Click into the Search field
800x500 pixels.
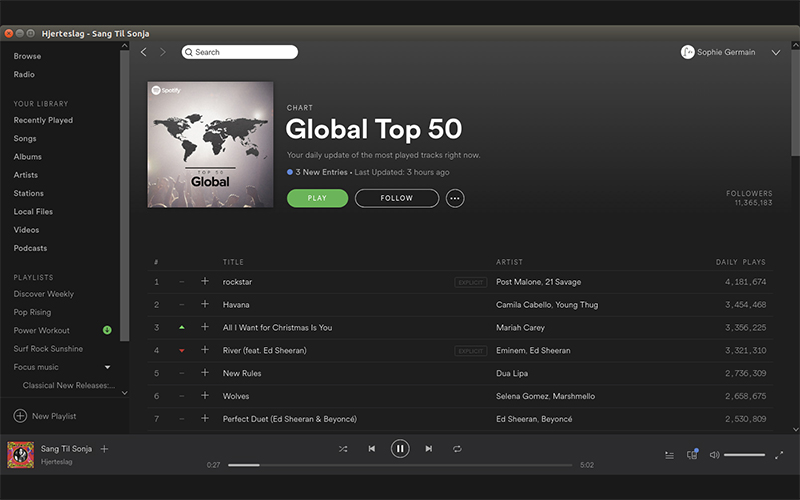coord(240,52)
